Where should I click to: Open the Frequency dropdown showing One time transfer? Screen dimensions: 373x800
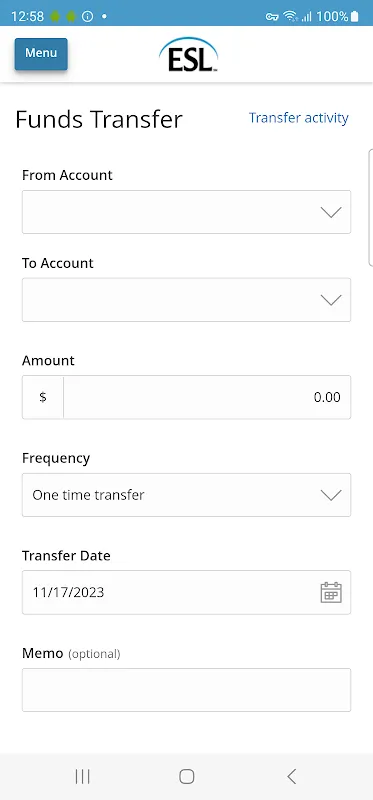[186, 495]
